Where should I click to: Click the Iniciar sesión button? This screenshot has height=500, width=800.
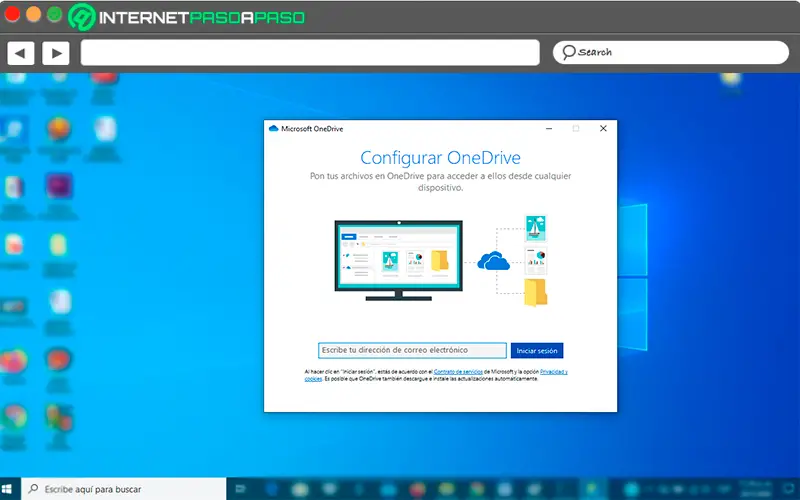tap(537, 351)
